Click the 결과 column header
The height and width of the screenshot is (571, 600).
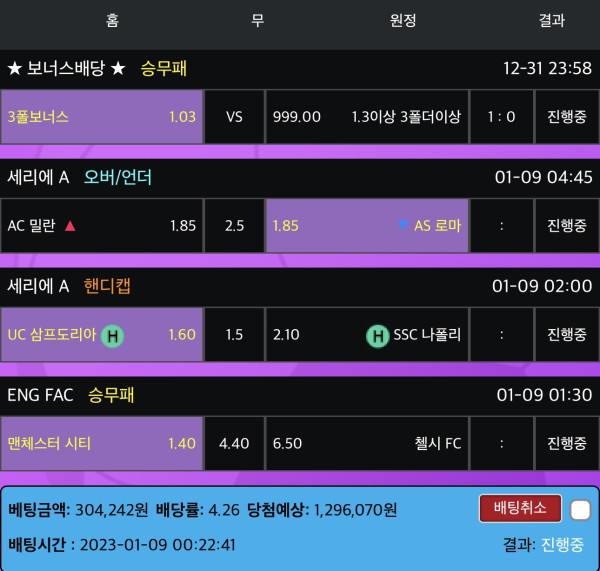[x=551, y=20]
